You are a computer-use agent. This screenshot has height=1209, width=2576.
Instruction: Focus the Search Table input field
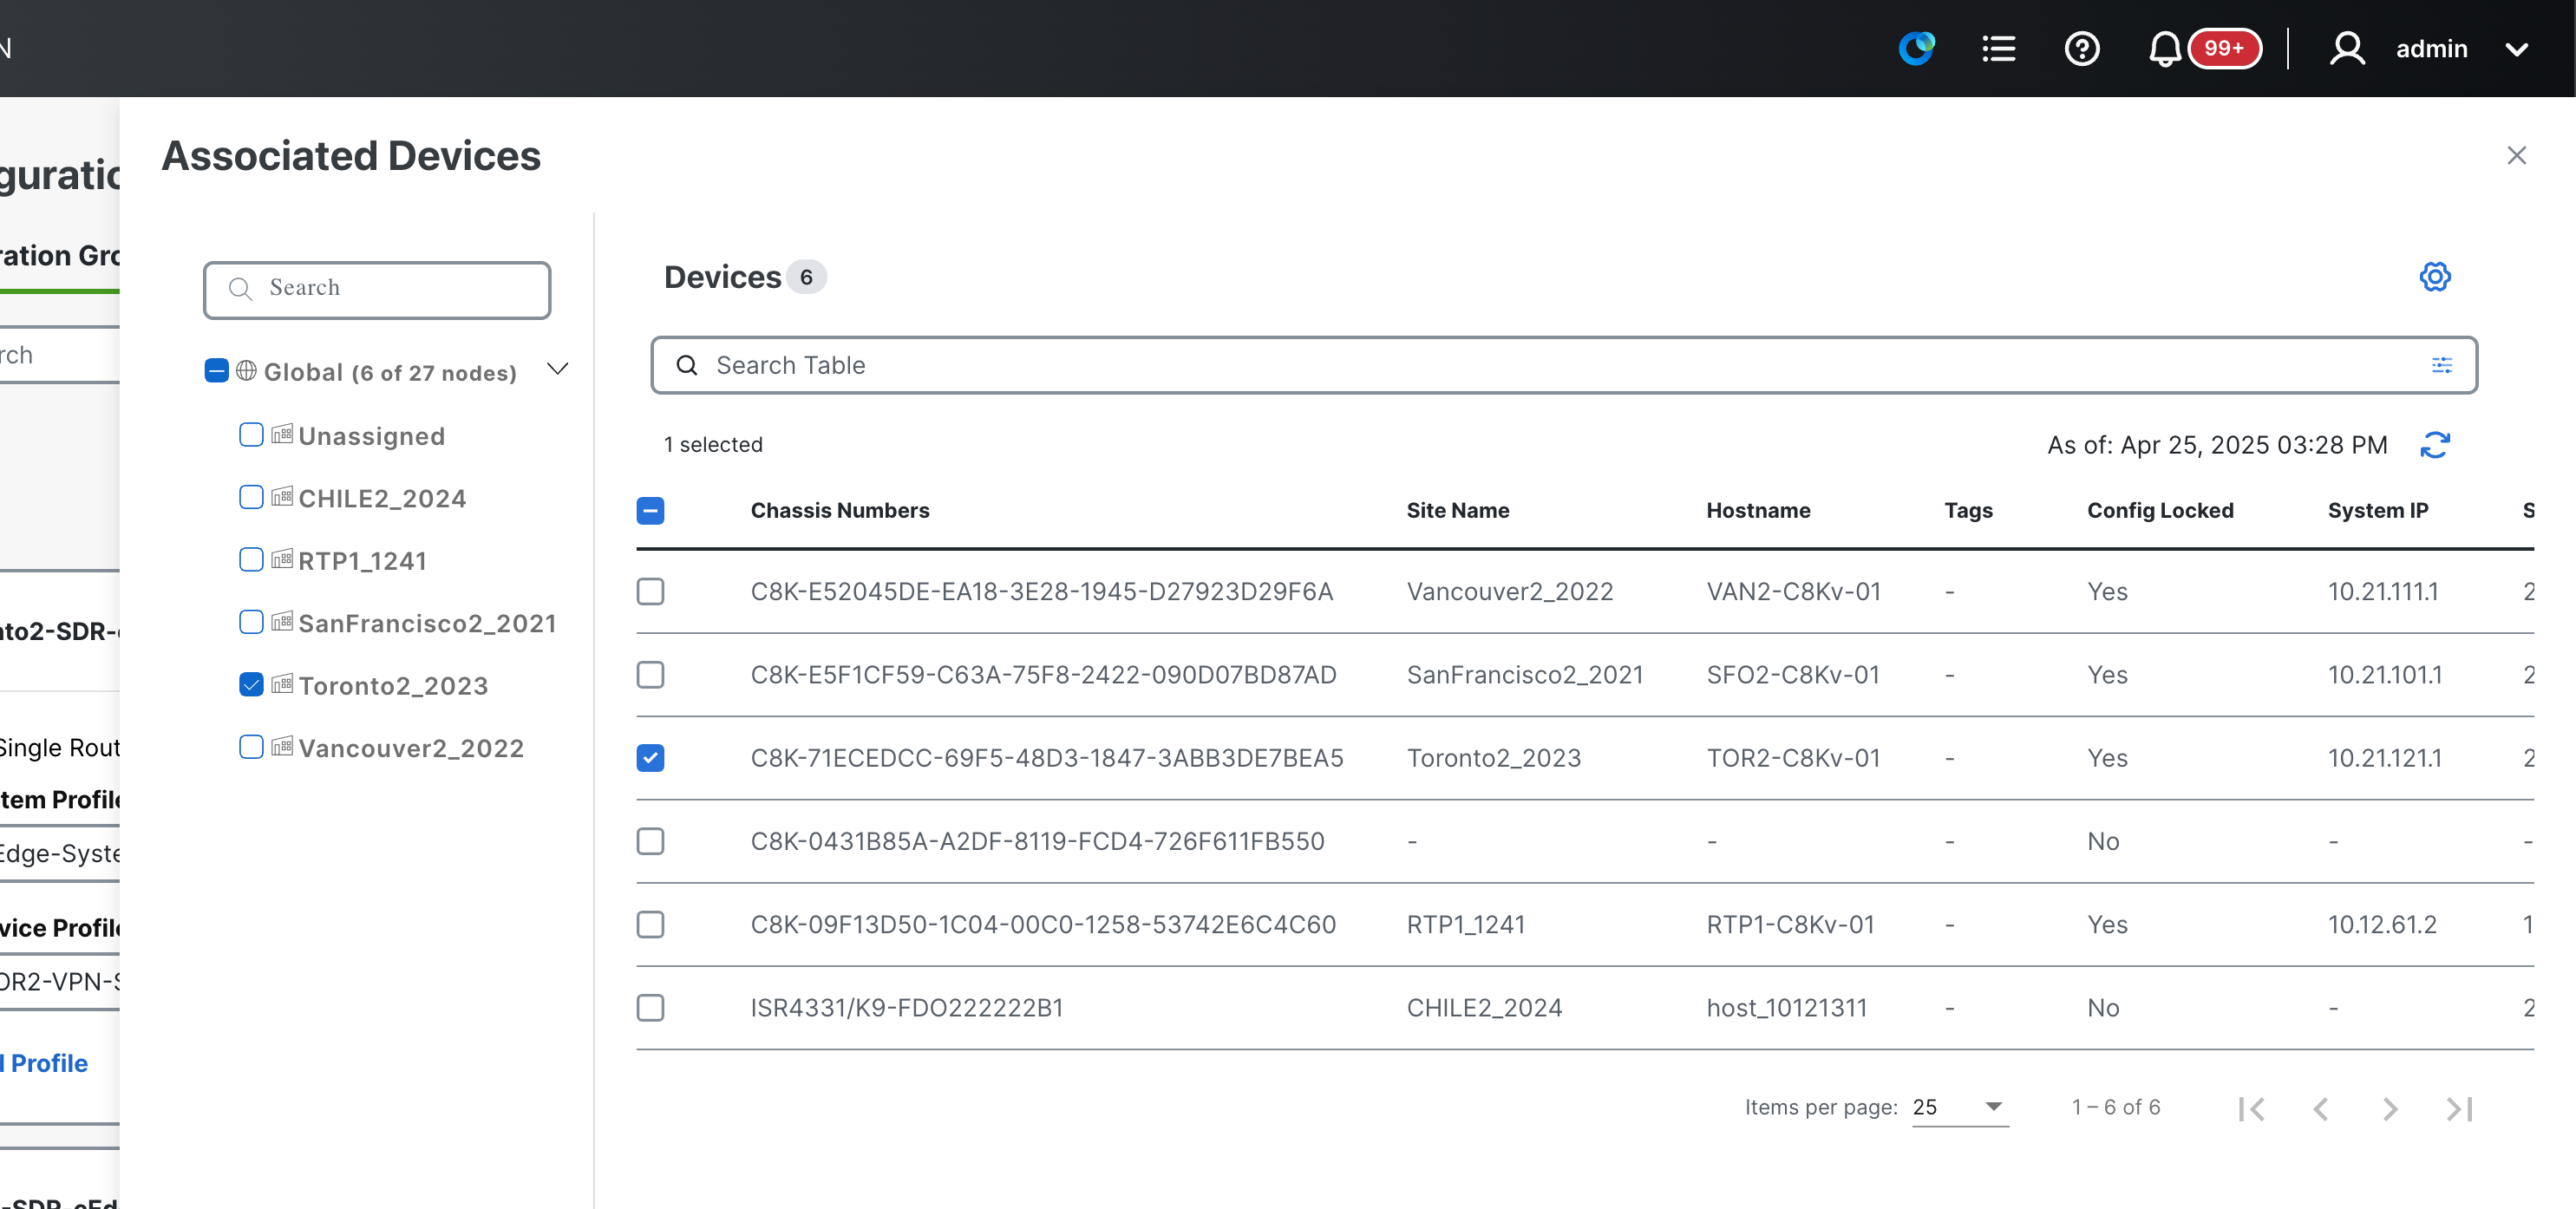point(1564,365)
